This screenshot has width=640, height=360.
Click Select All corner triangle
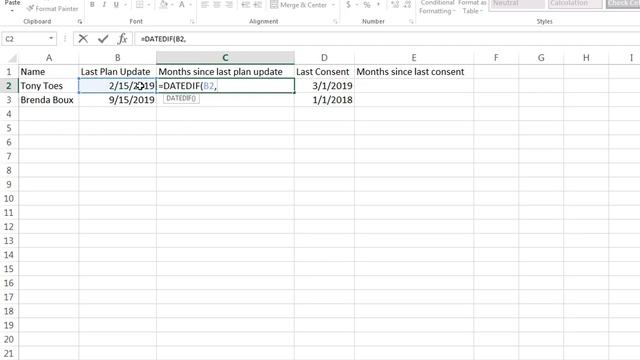coord(12,58)
